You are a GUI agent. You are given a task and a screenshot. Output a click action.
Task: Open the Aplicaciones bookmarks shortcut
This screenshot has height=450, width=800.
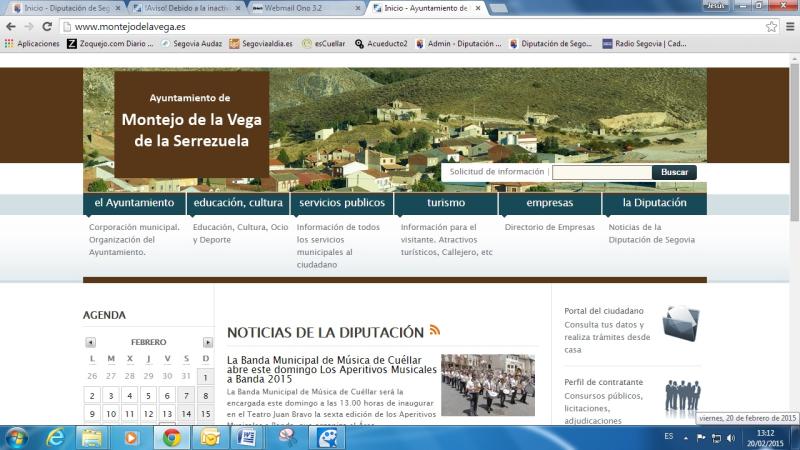(x=32, y=44)
